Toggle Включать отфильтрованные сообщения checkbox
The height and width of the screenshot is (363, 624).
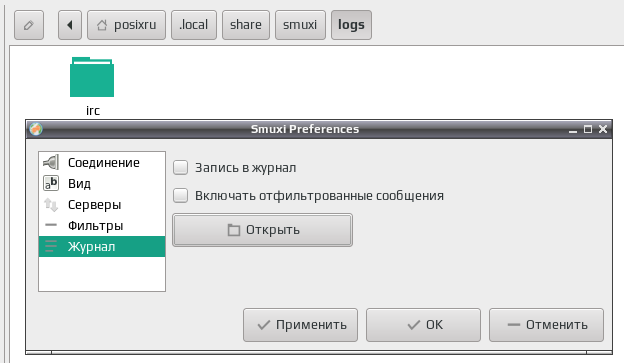(x=181, y=195)
